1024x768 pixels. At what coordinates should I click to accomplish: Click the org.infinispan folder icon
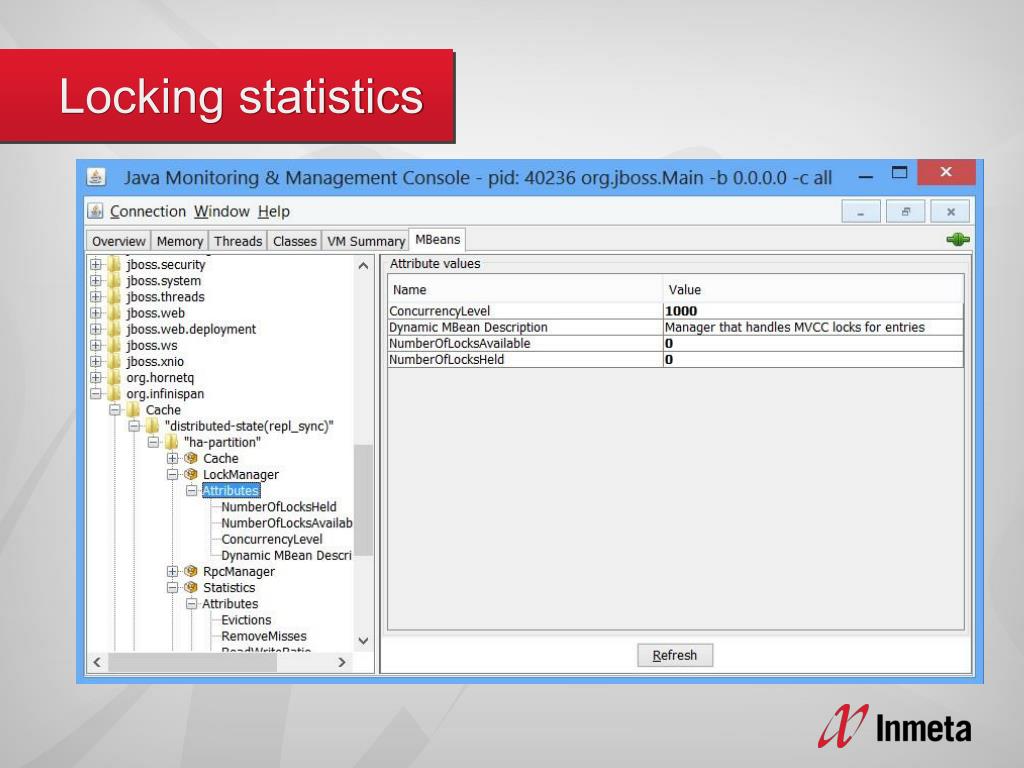(x=115, y=394)
